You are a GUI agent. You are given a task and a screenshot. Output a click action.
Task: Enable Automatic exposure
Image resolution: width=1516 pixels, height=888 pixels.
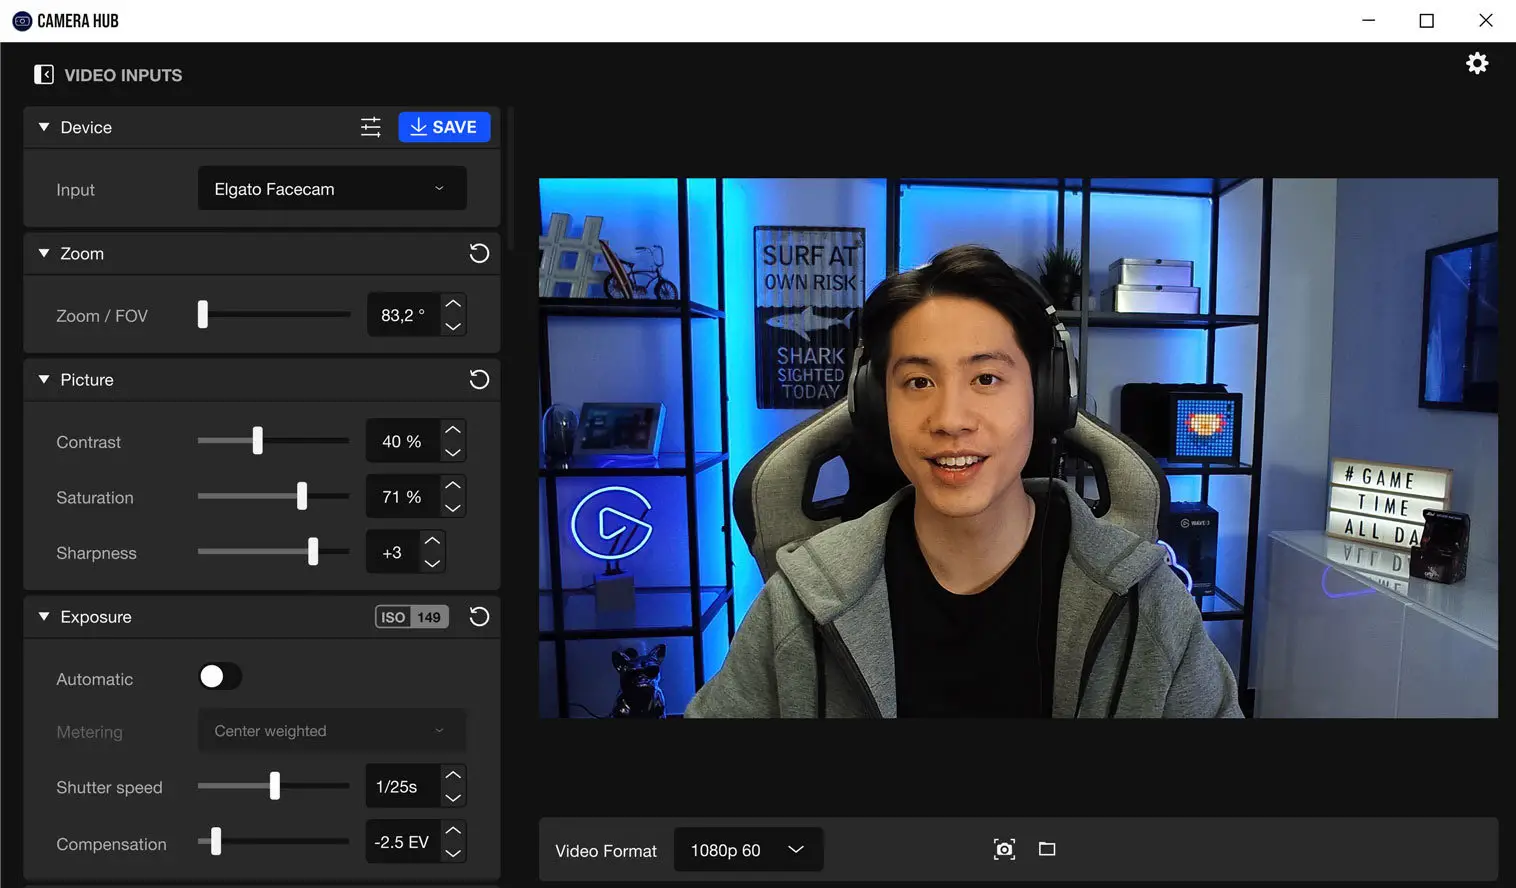click(x=219, y=677)
